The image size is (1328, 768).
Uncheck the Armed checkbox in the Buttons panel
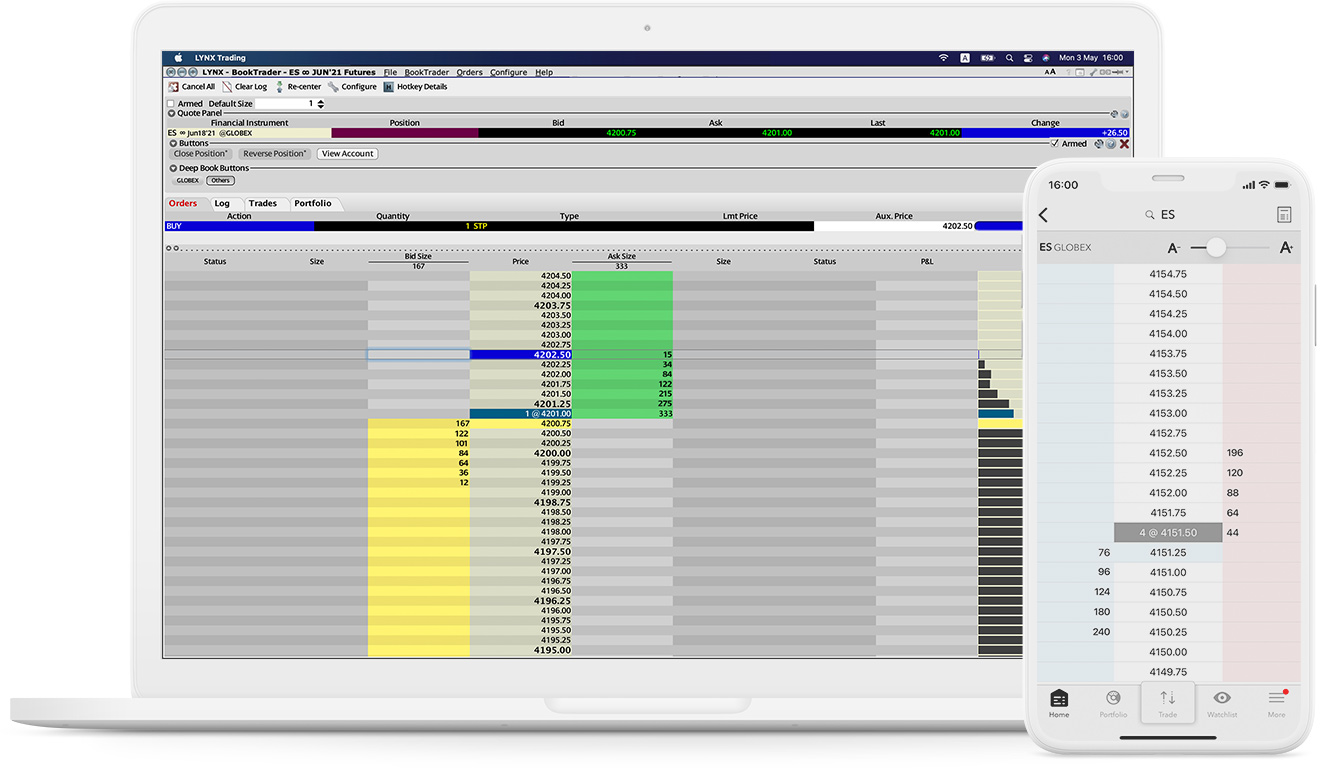point(1056,144)
